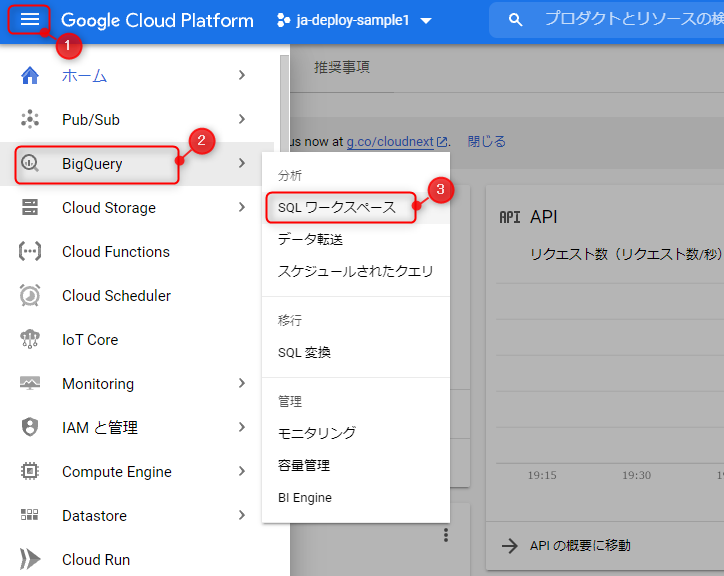Select SQL ワークスペース from BigQuery submenu
Image resolution: width=724 pixels, height=576 pixels.
336,208
